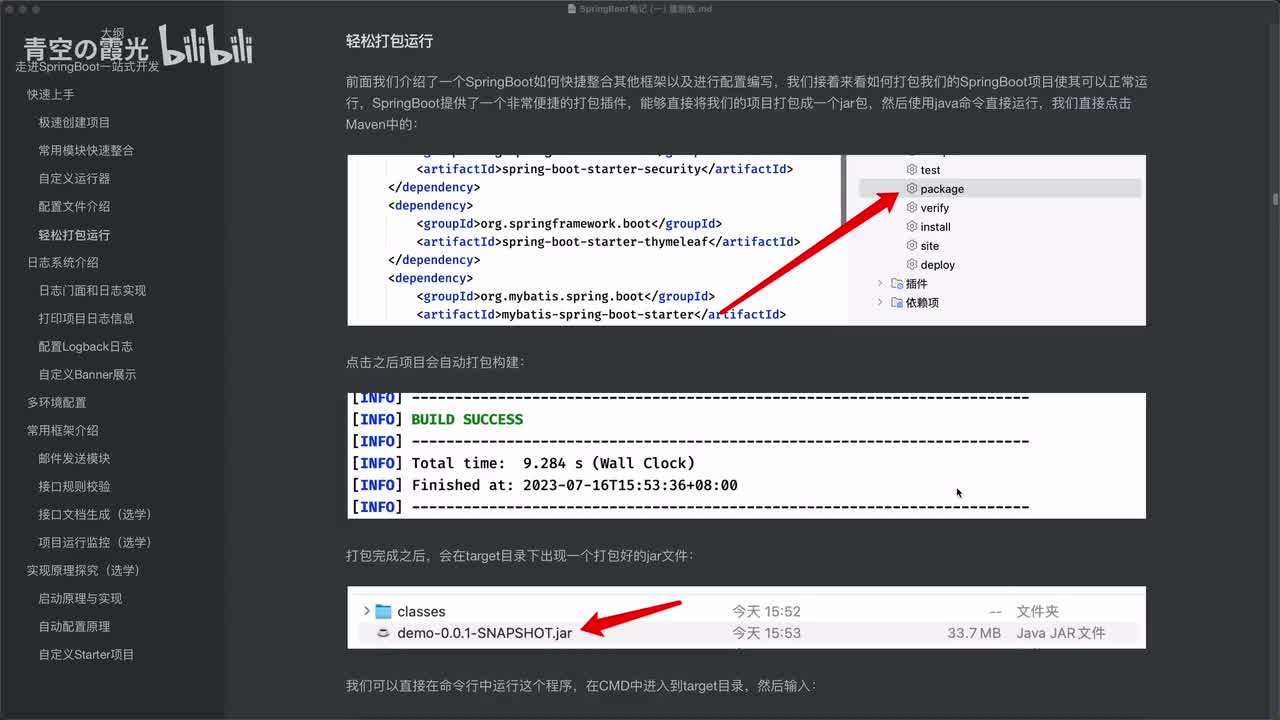Go to 极速创建项目 in outline

pyautogui.click(x=74, y=122)
